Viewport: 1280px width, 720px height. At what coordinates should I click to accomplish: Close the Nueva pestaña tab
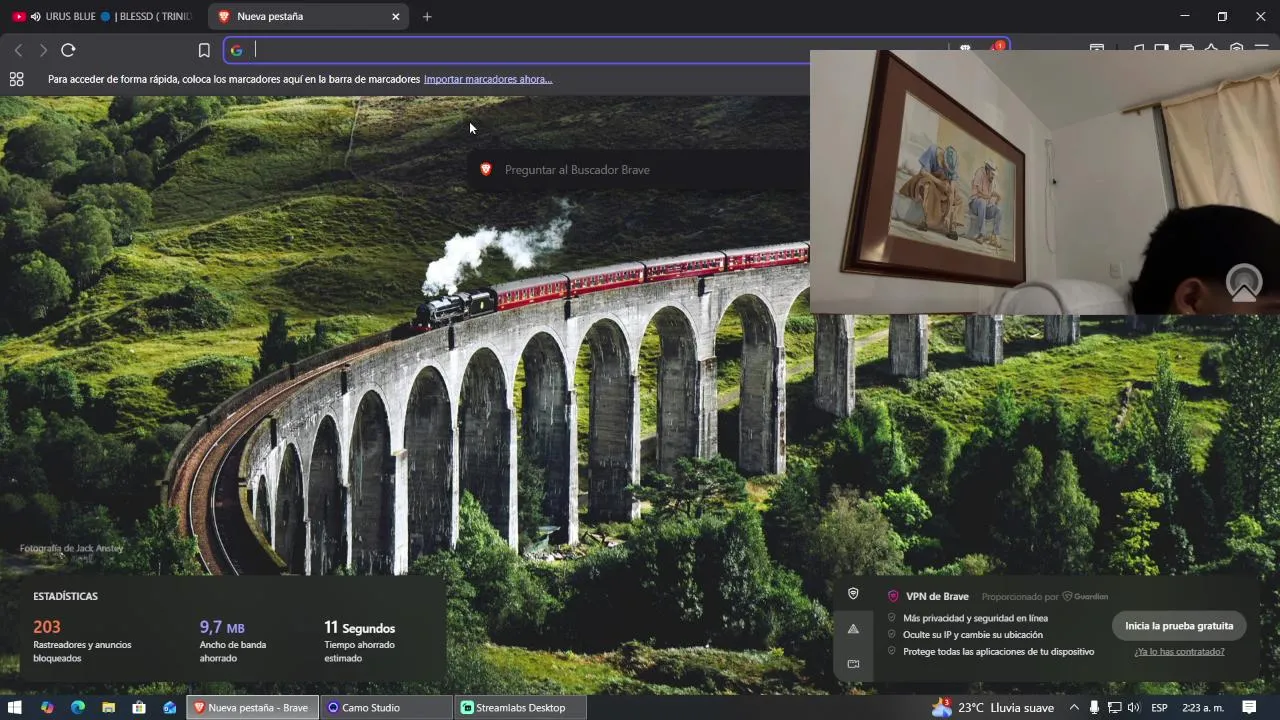(395, 16)
